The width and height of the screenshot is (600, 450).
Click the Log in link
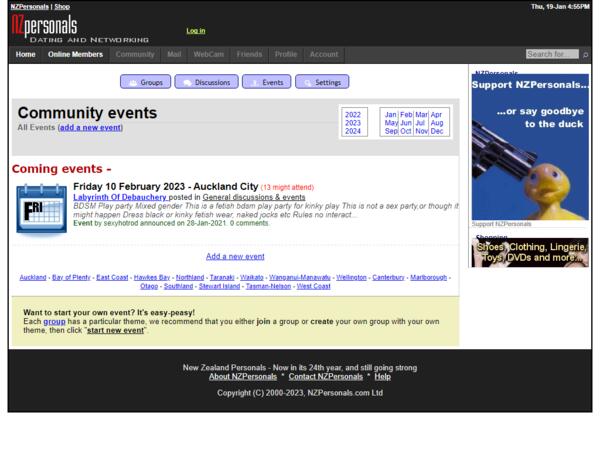(x=196, y=31)
